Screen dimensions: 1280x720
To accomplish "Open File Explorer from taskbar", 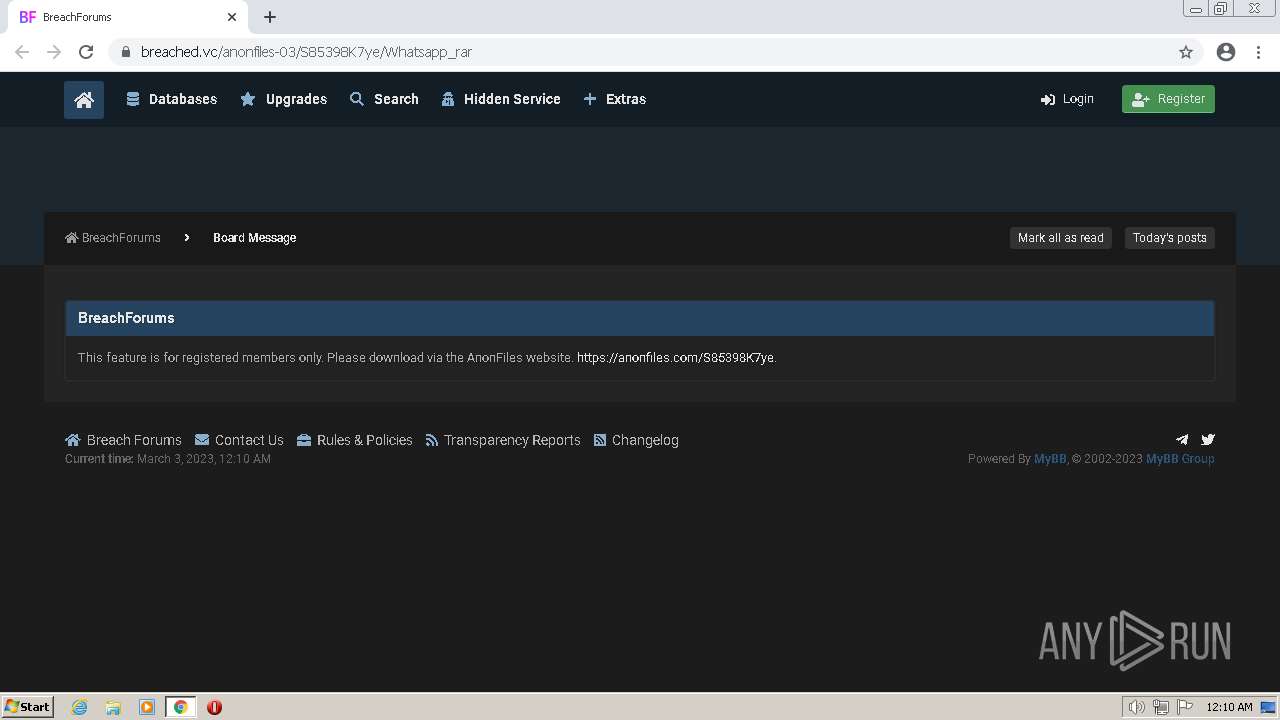I will point(113,707).
